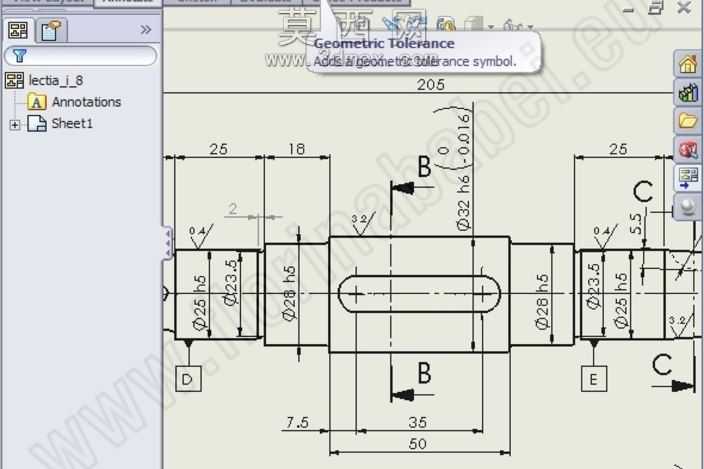Select the left 25 length dimension
This screenshot has height=469, width=704.
(x=219, y=149)
